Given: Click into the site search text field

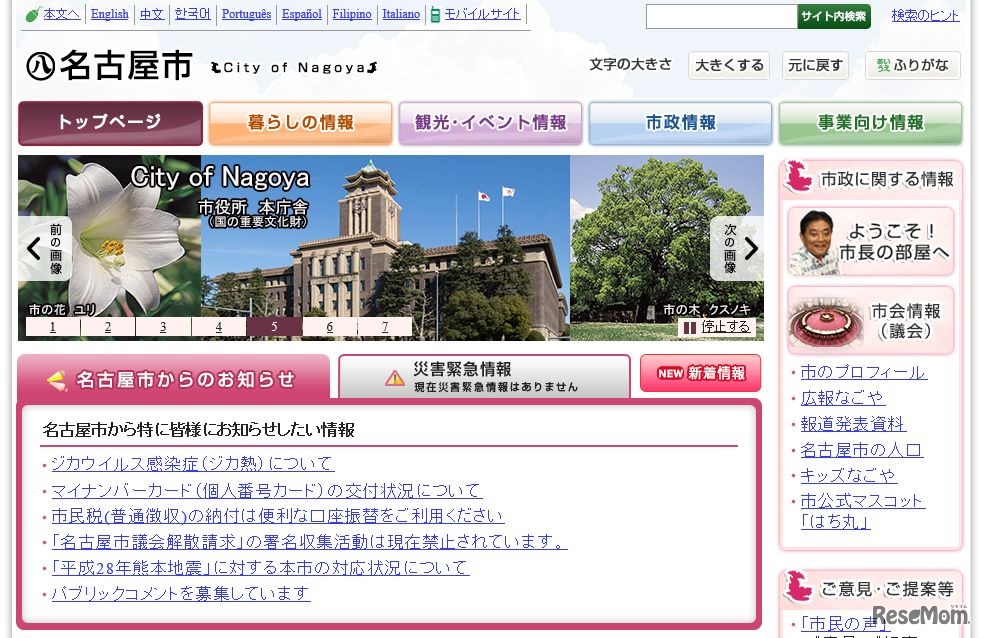Looking at the screenshot, I should (x=721, y=16).
